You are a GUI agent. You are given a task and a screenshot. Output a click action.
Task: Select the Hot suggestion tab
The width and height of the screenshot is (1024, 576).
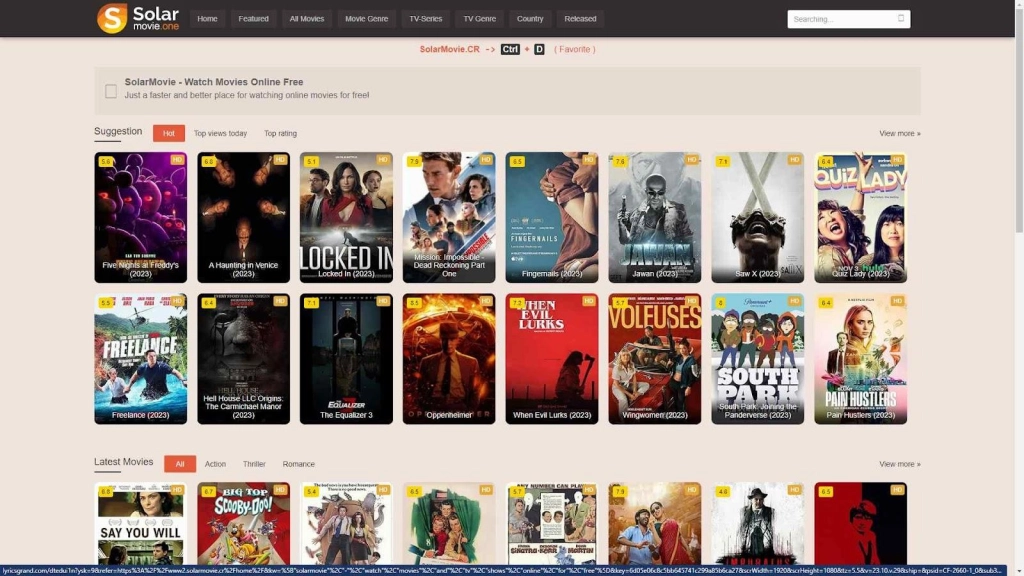point(168,133)
